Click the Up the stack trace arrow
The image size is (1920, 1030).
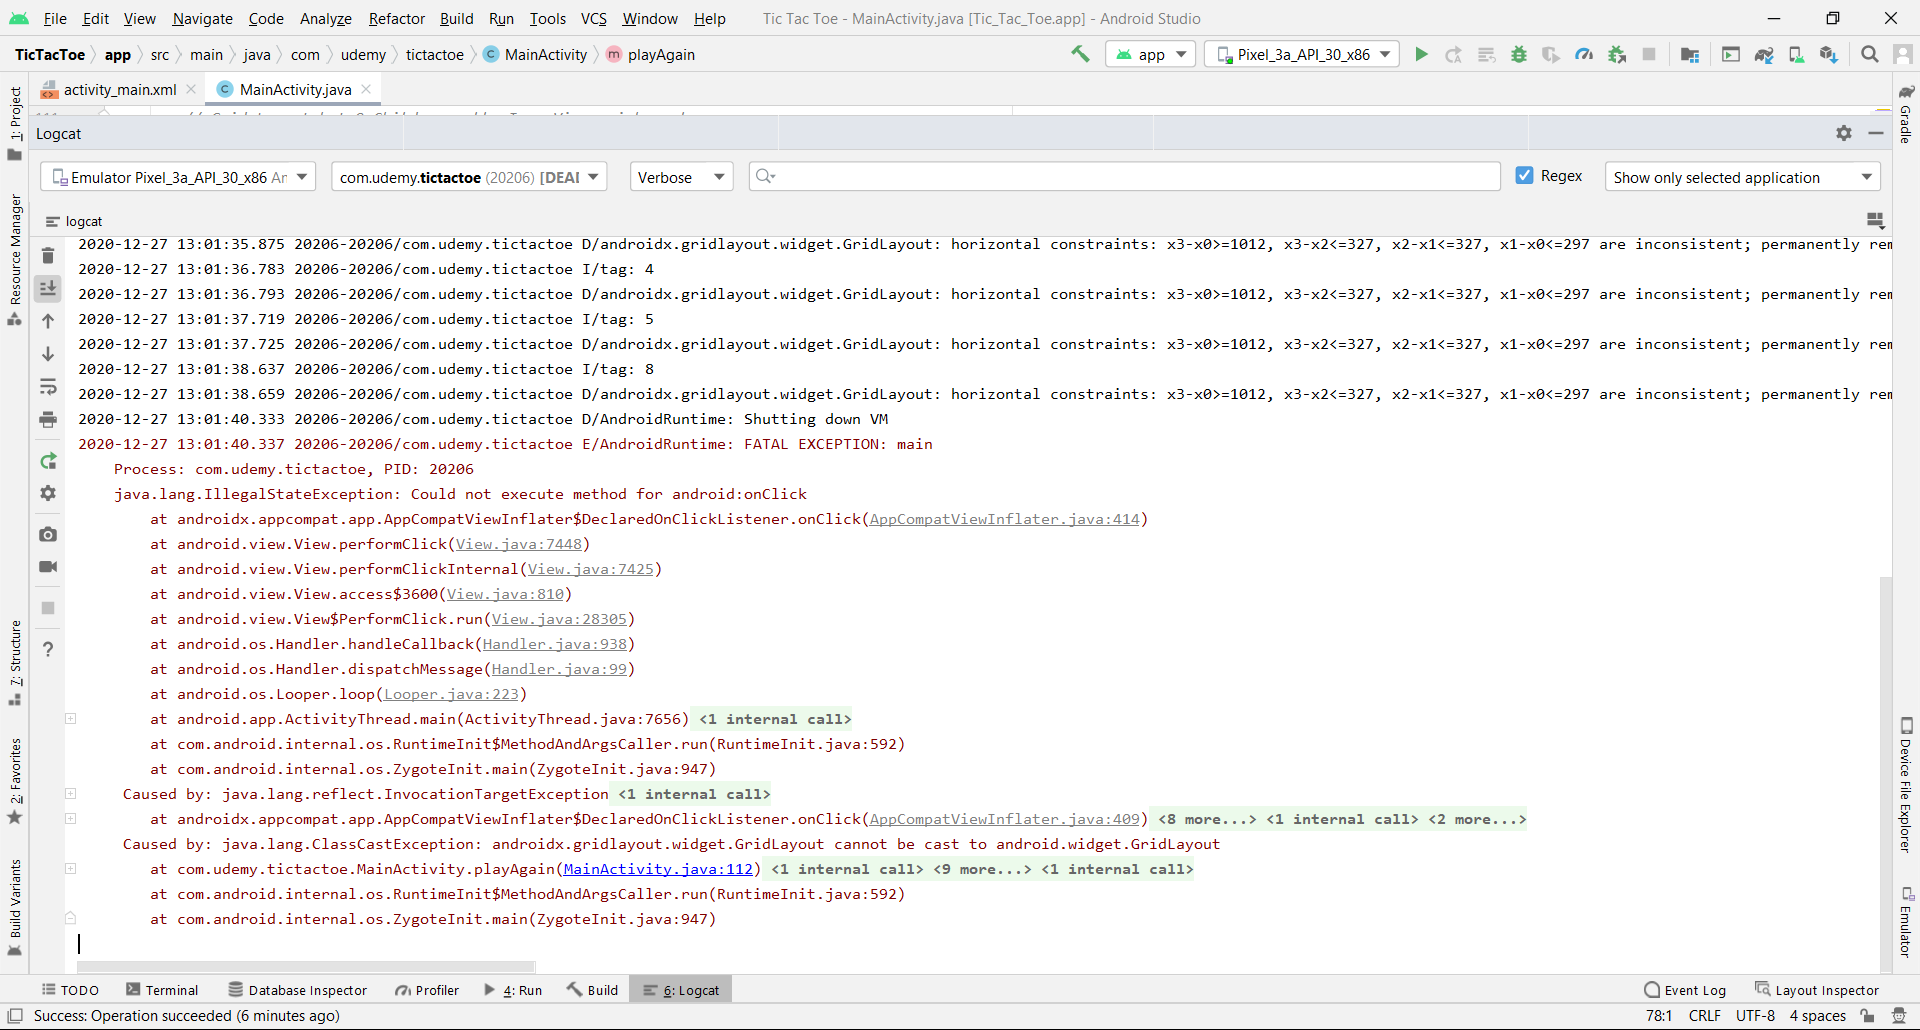(x=48, y=321)
